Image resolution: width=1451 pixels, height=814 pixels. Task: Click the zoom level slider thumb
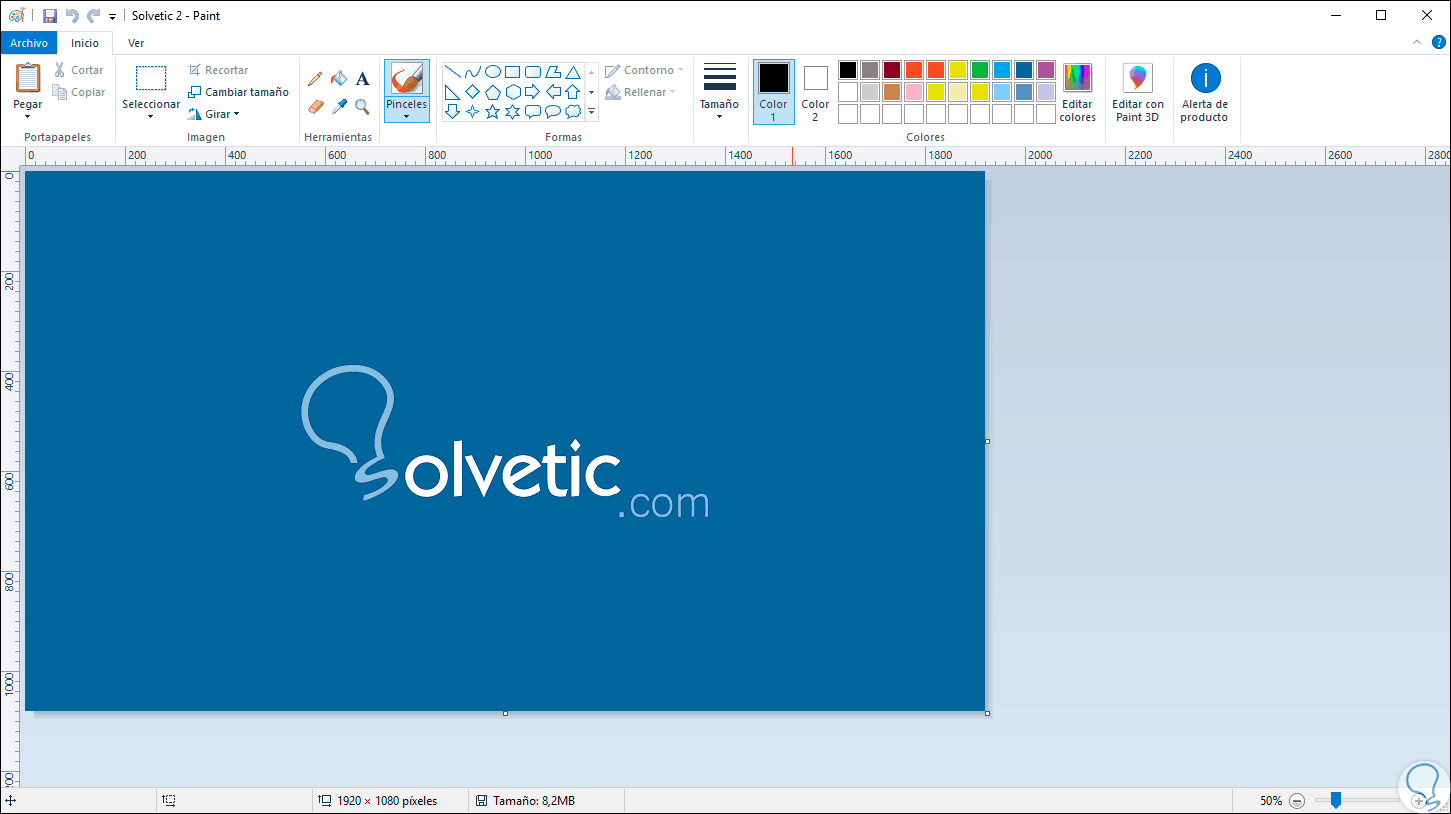coord(1335,800)
